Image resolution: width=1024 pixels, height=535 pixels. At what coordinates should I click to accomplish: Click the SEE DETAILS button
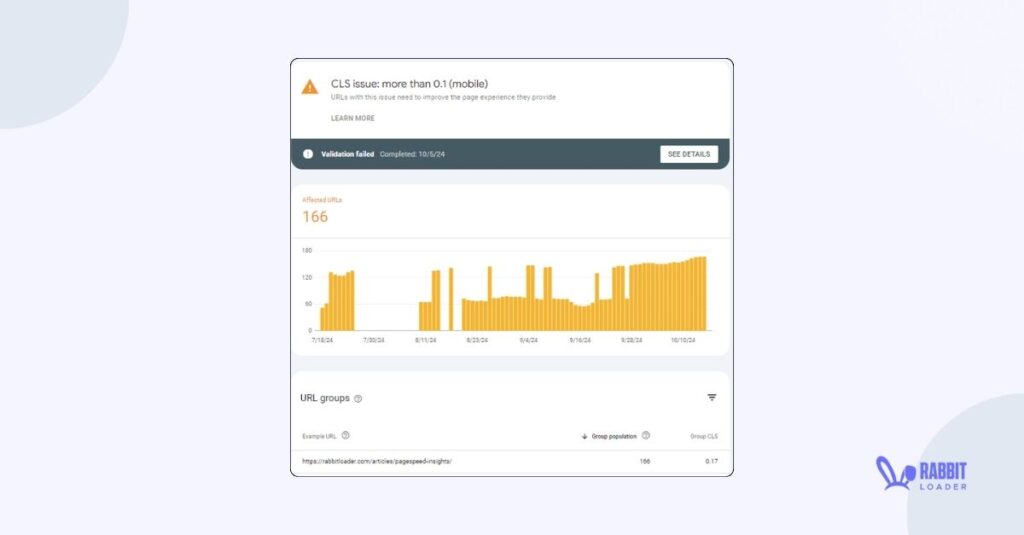click(x=689, y=154)
